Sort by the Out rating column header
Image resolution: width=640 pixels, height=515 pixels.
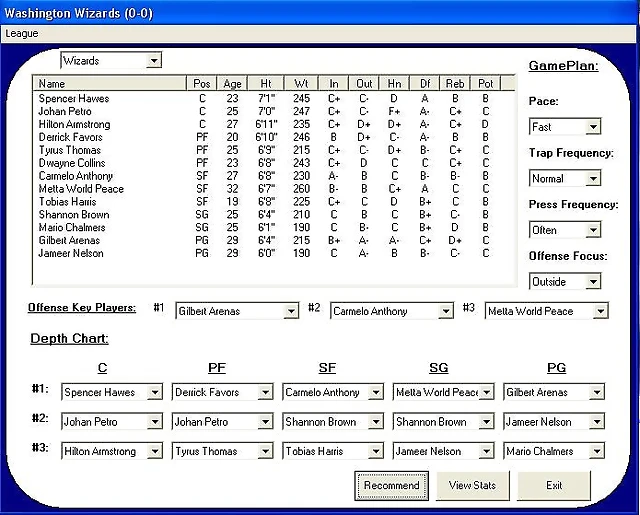[364, 84]
